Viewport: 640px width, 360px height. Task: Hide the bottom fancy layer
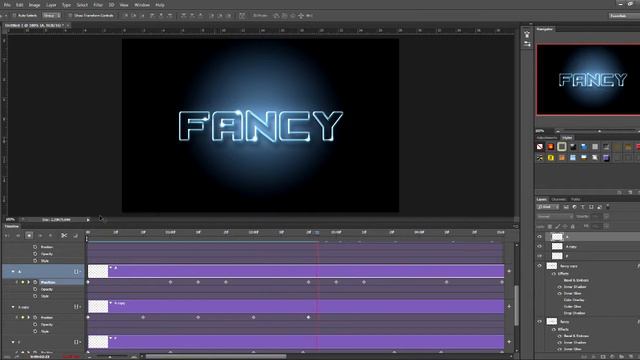click(x=540, y=322)
